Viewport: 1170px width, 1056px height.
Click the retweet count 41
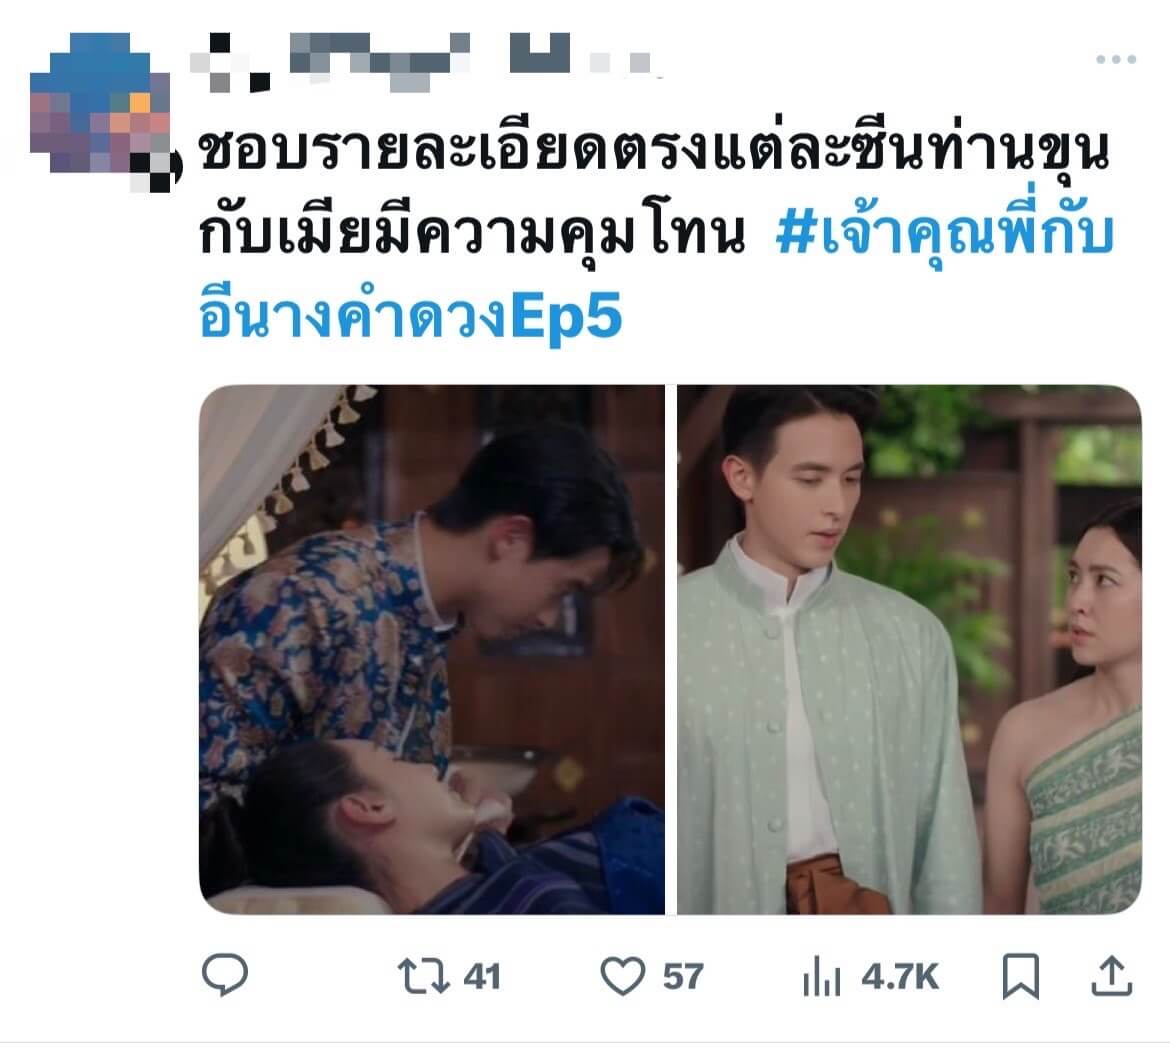pyautogui.click(x=481, y=977)
